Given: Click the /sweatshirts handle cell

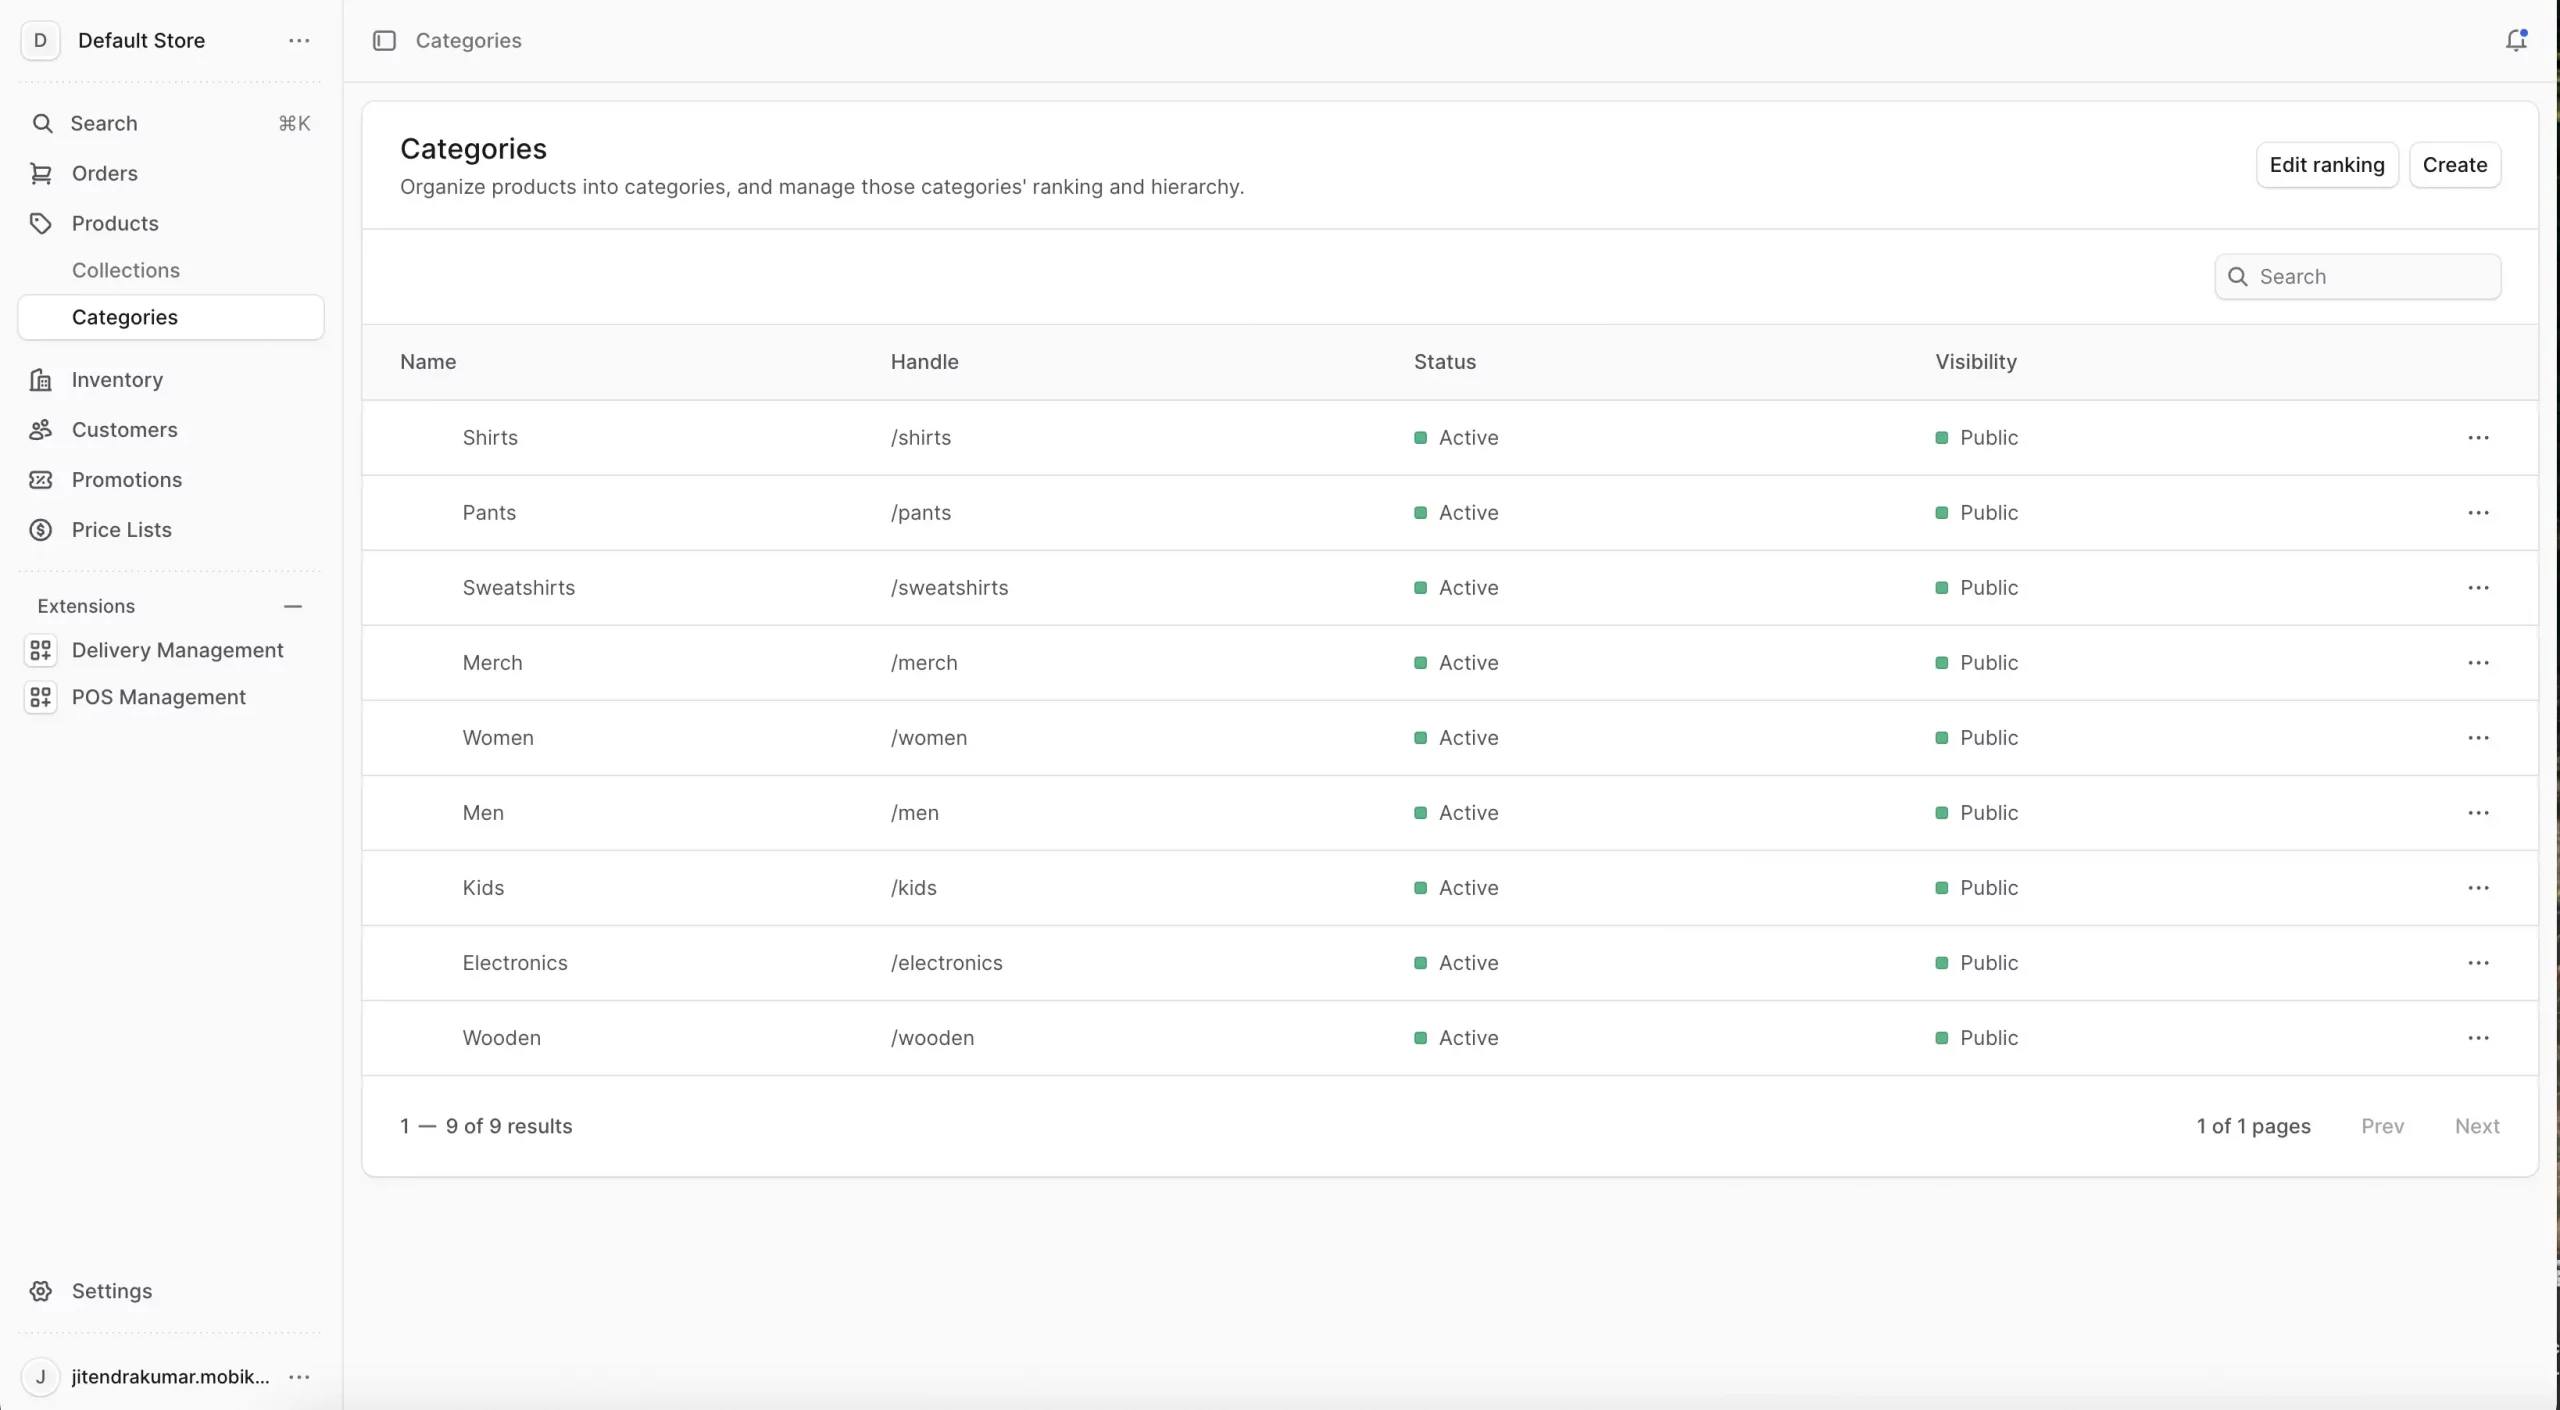Looking at the screenshot, I should (x=949, y=588).
